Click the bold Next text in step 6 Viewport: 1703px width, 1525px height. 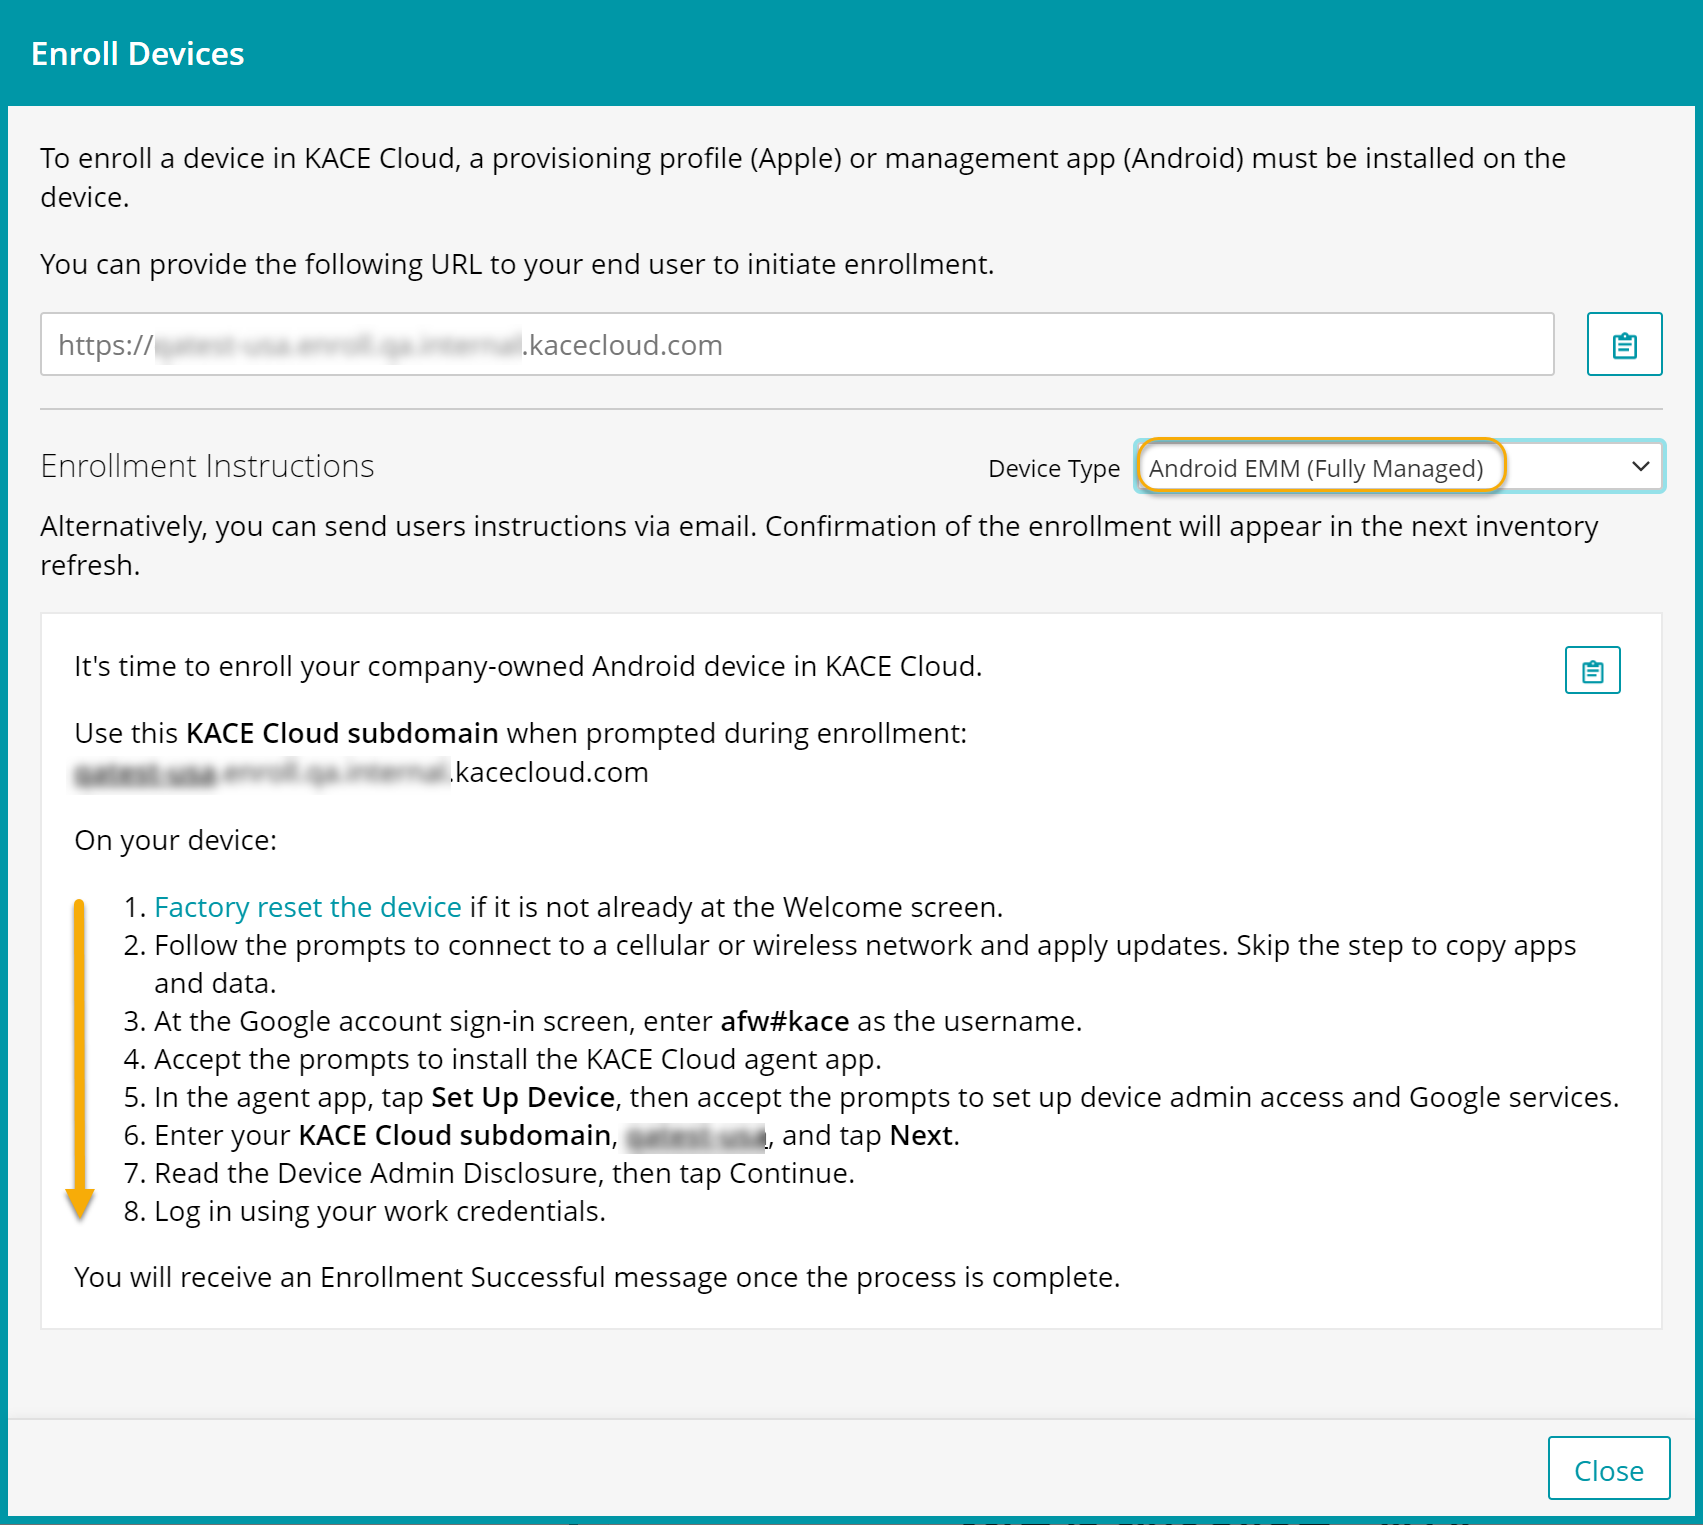(x=920, y=1135)
